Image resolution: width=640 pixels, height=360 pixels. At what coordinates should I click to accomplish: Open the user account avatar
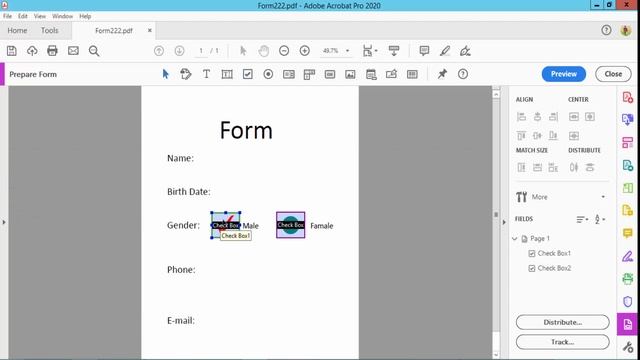click(626, 30)
